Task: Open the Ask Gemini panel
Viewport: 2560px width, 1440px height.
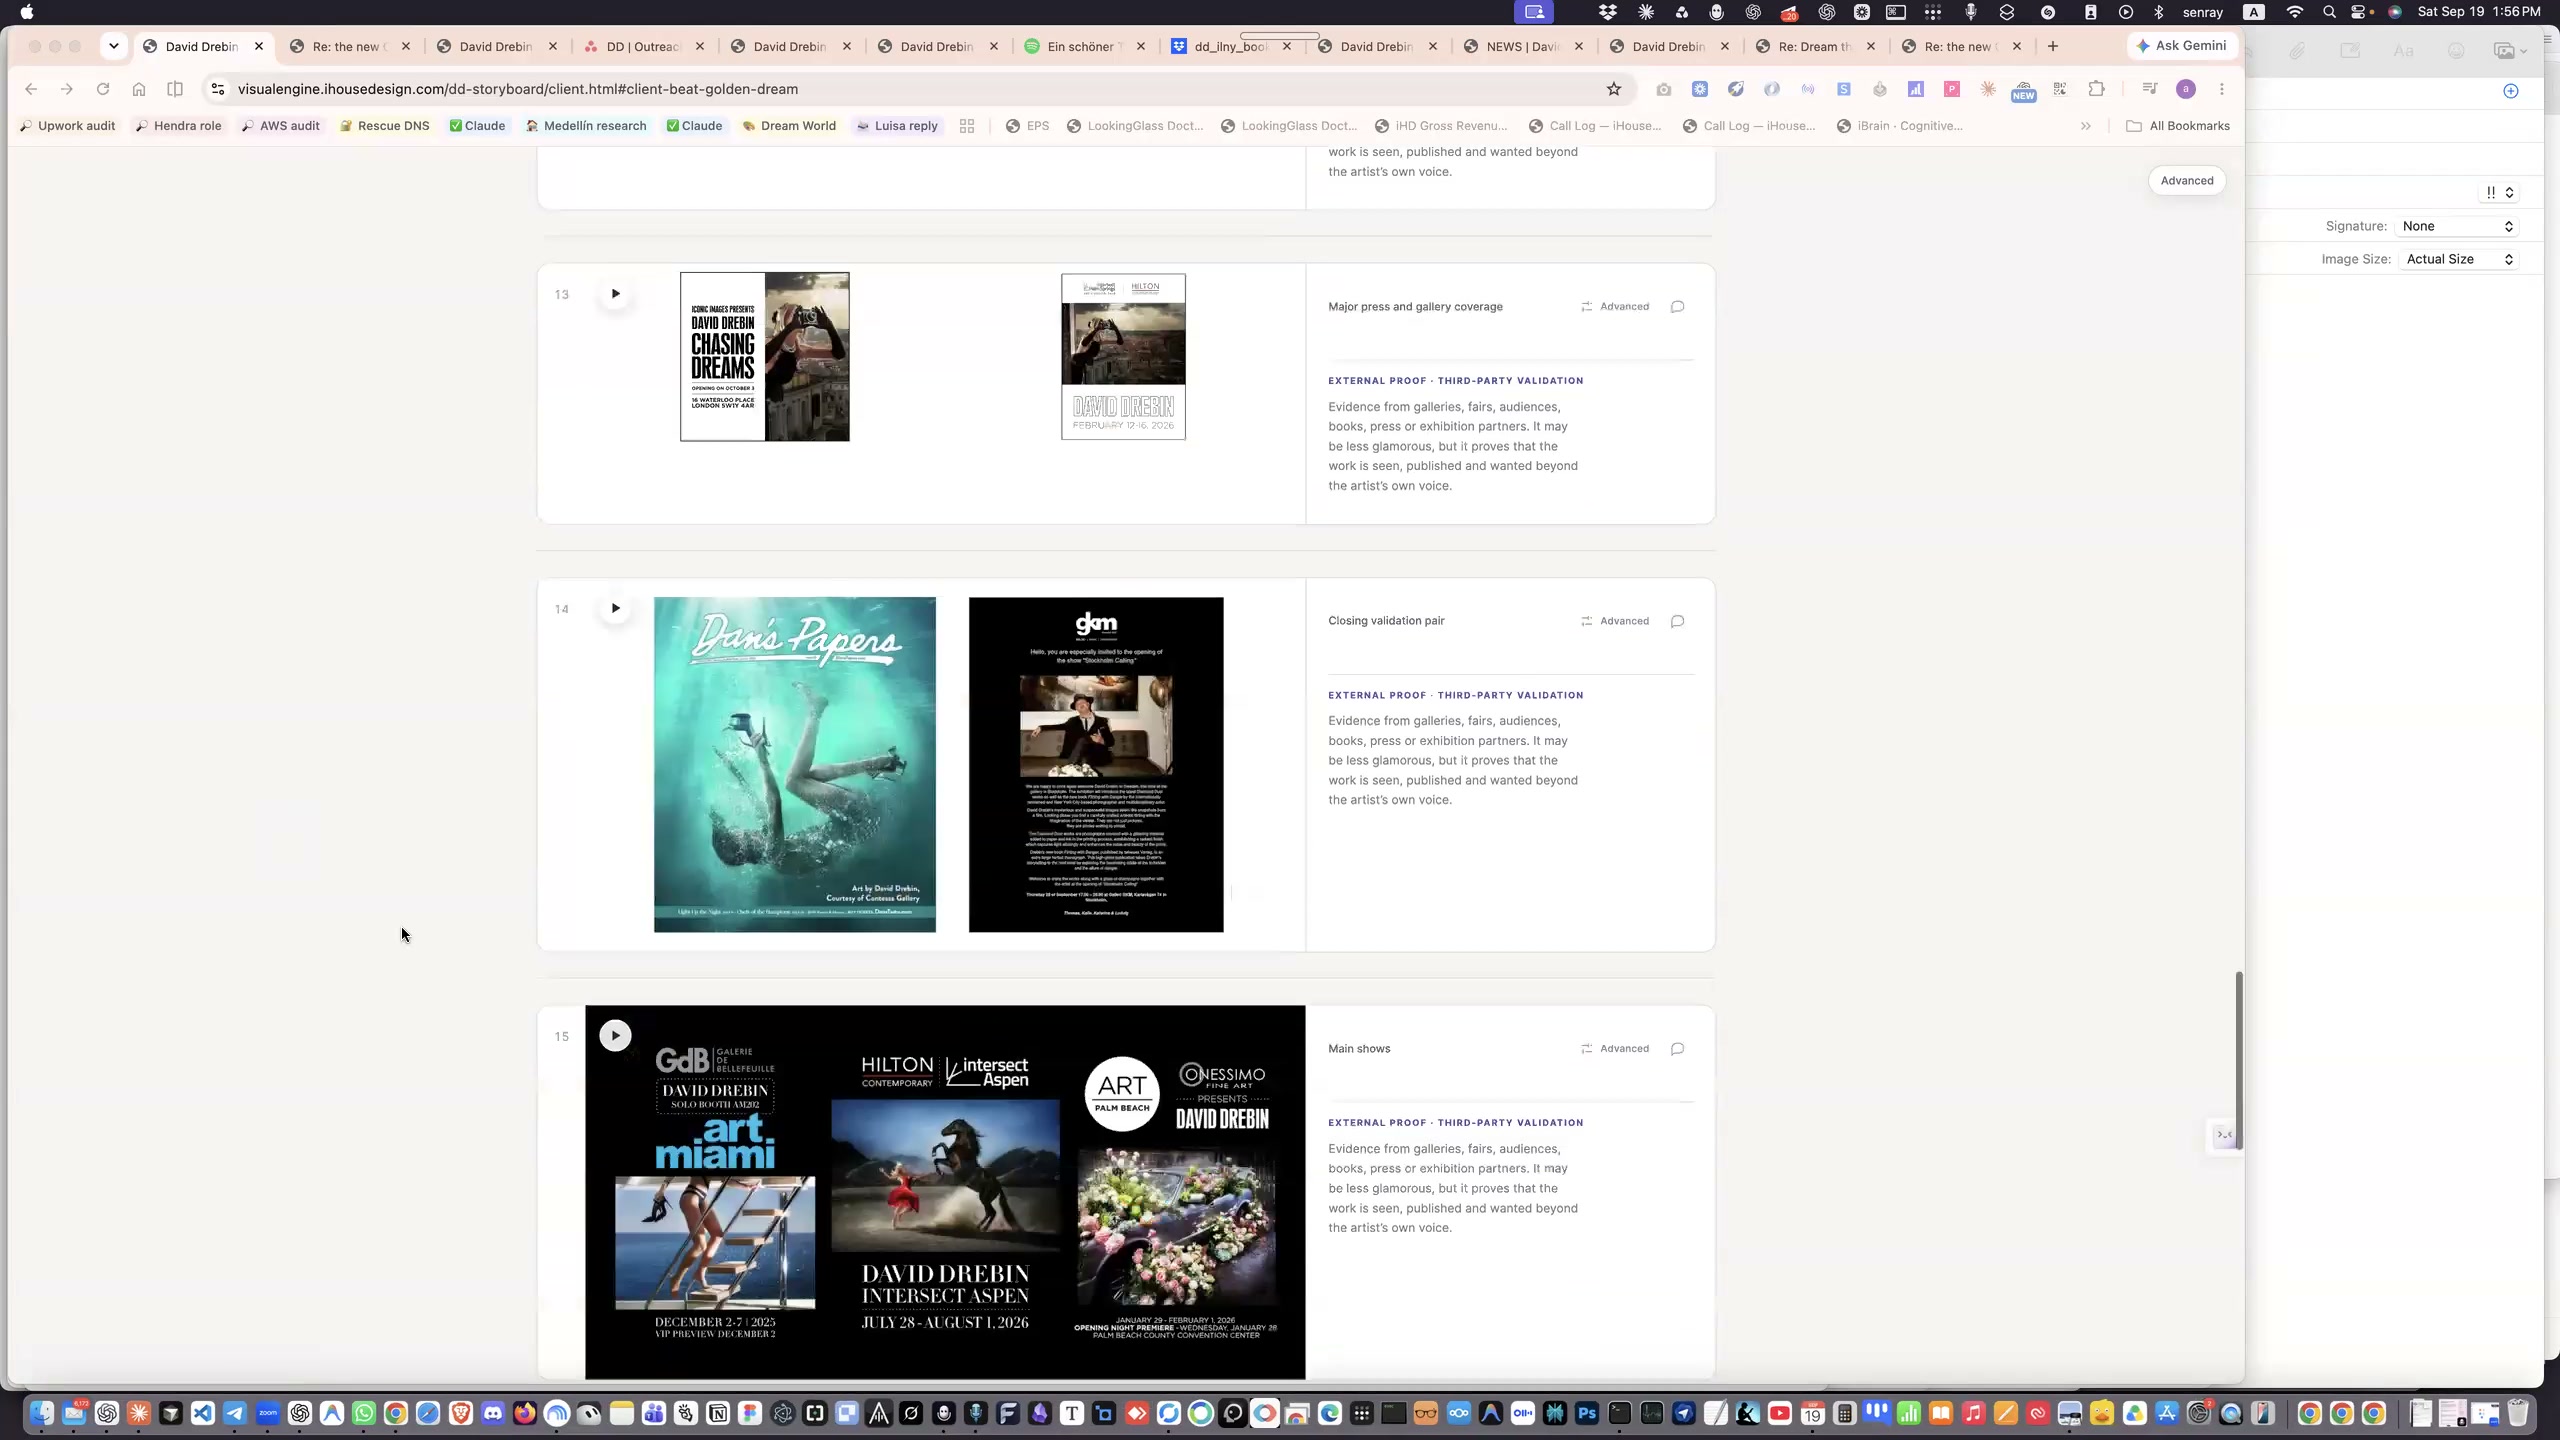Action: click(x=2181, y=46)
